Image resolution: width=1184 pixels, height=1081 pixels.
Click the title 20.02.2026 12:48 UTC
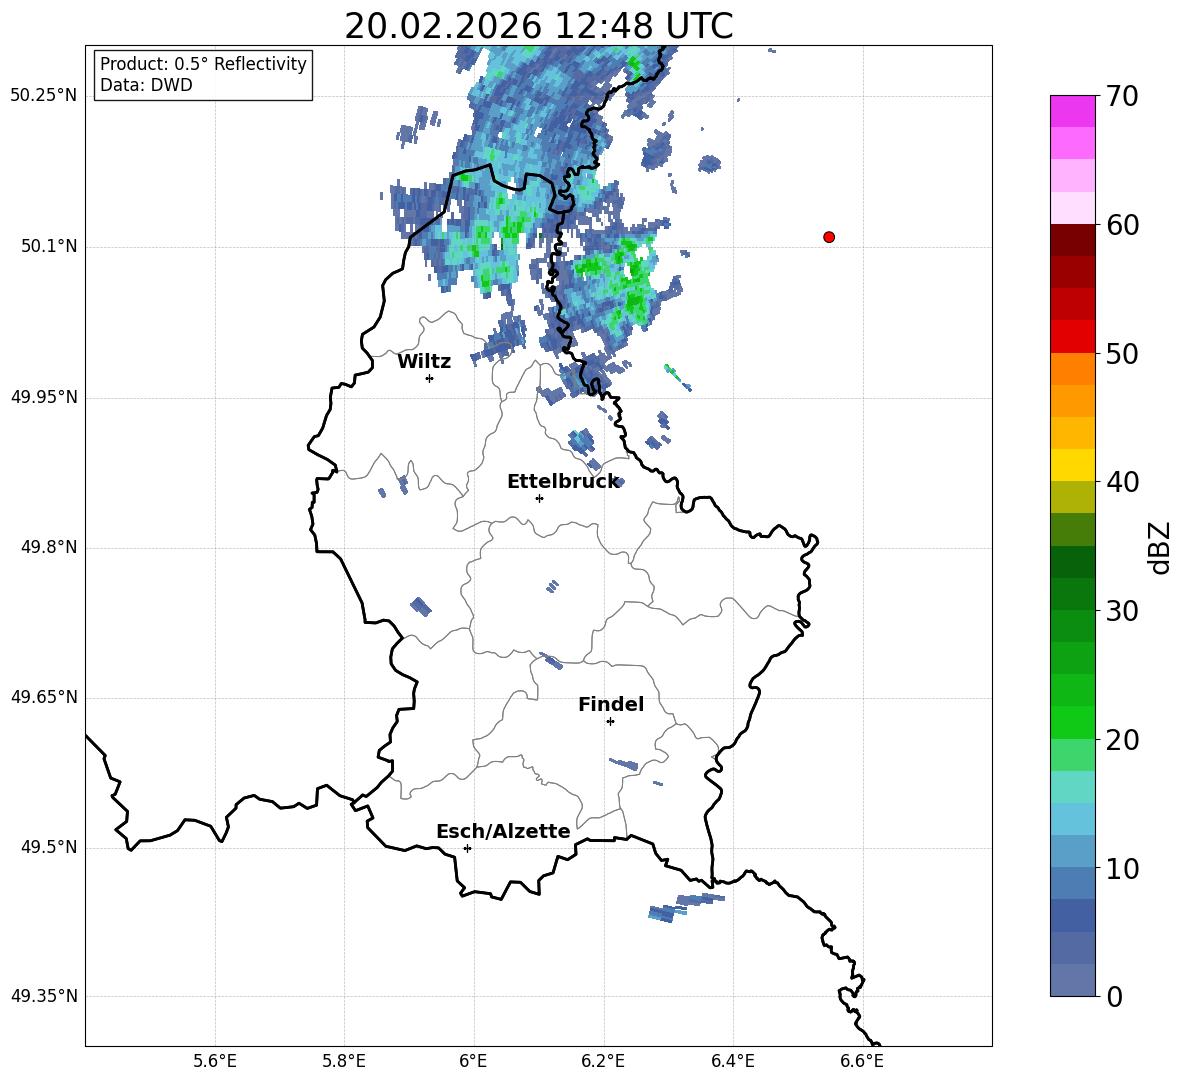538,26
